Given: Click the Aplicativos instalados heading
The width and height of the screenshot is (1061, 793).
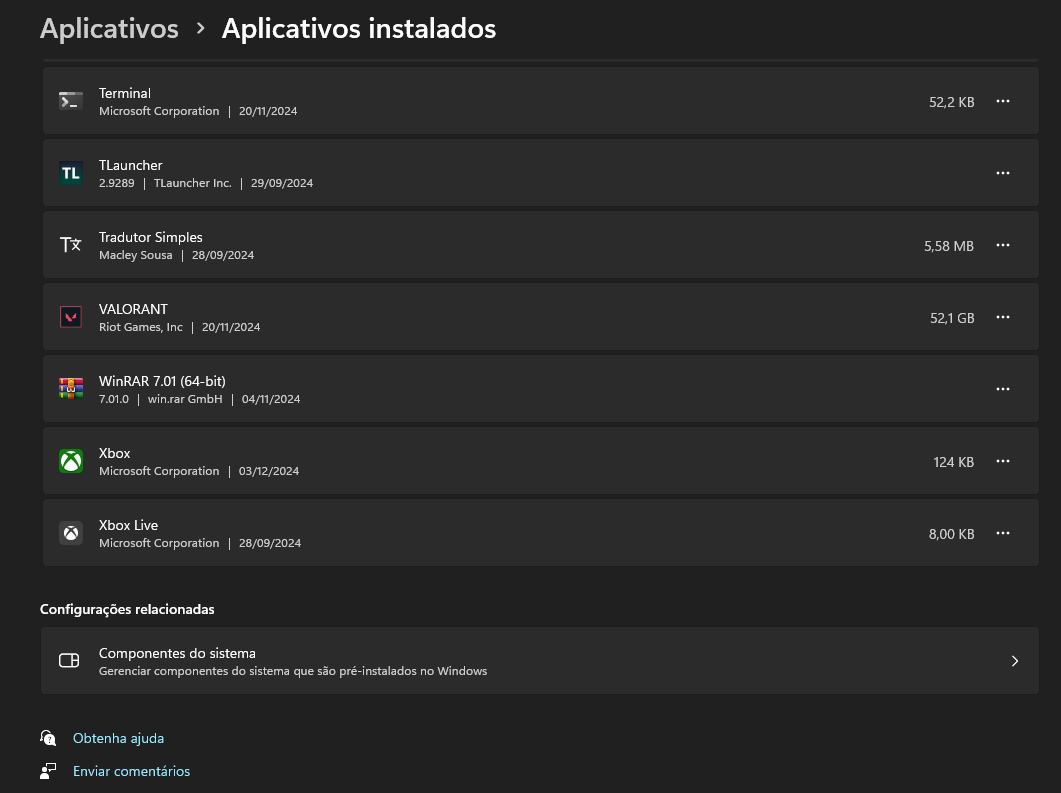Looking at the screenshot, I should click(x=359, y=28).
